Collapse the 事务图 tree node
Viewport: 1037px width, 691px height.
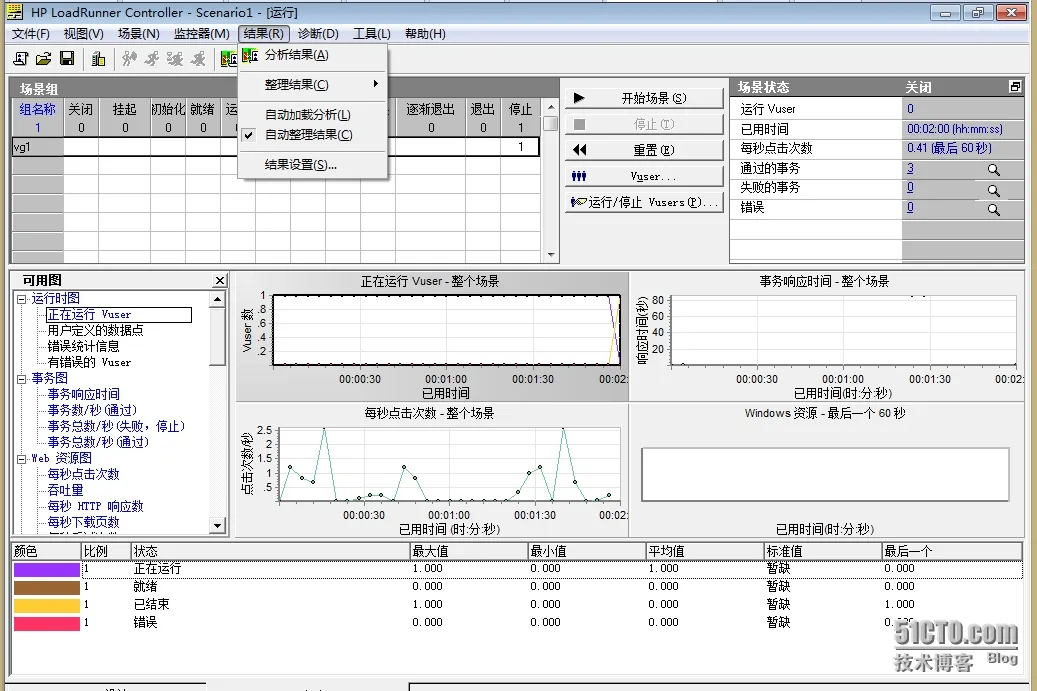pos(21,379)
